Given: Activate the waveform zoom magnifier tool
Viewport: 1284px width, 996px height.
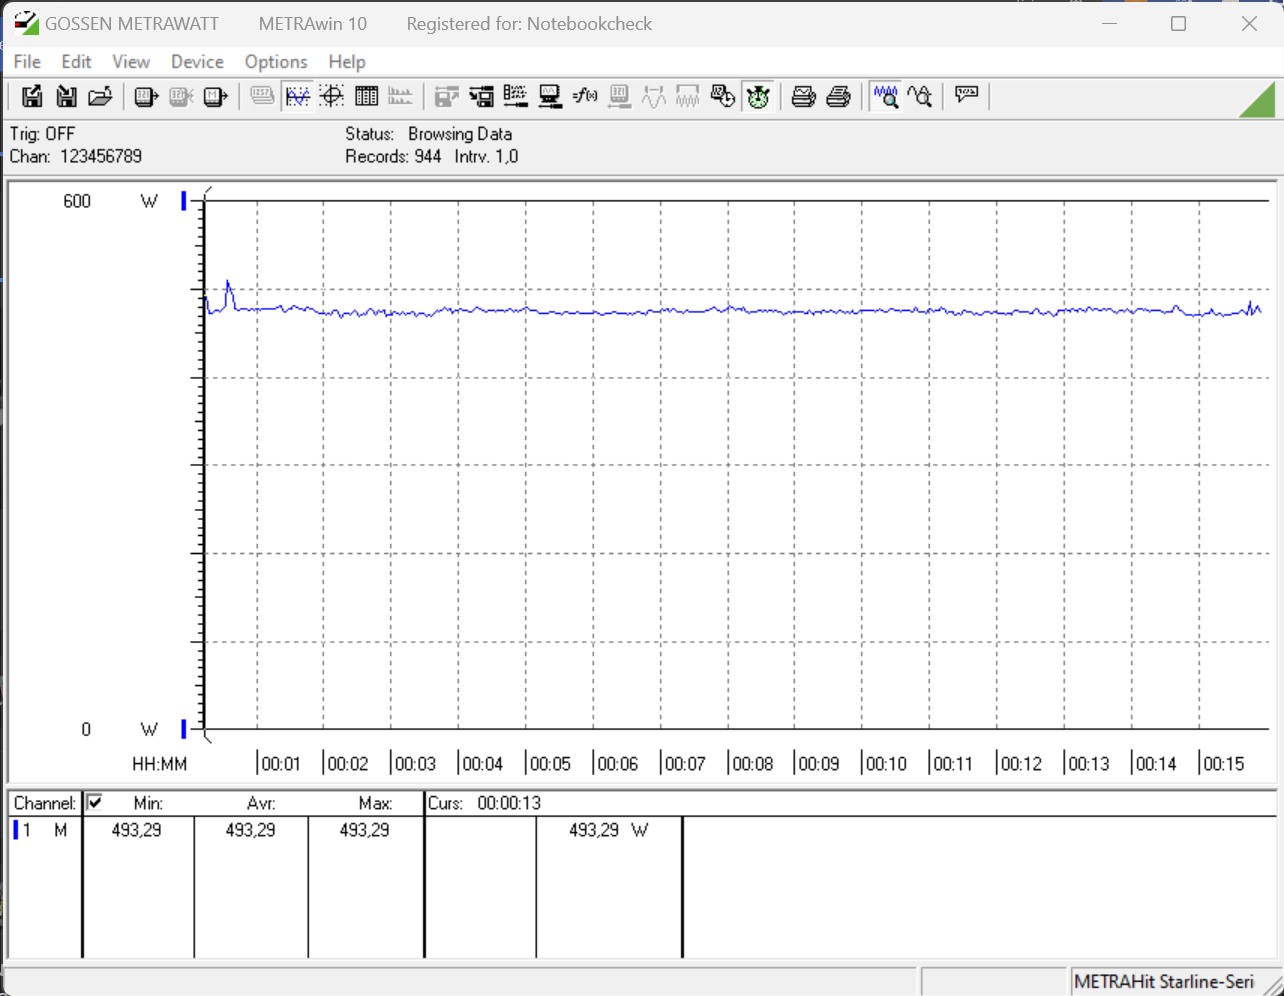Looking at the screenshot, I should click(x=885, y=97).
